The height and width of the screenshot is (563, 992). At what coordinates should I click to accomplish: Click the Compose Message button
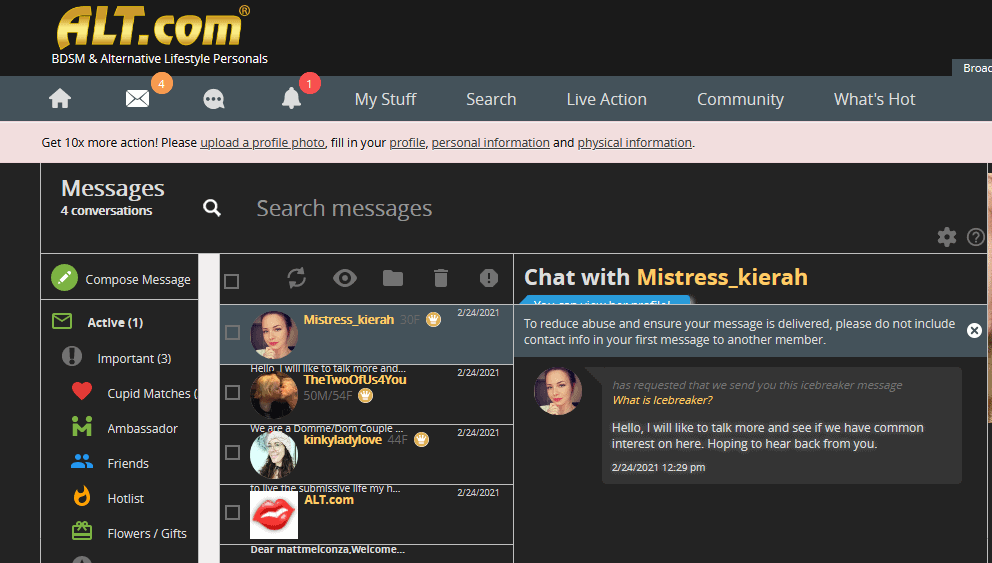click(121, 278)
